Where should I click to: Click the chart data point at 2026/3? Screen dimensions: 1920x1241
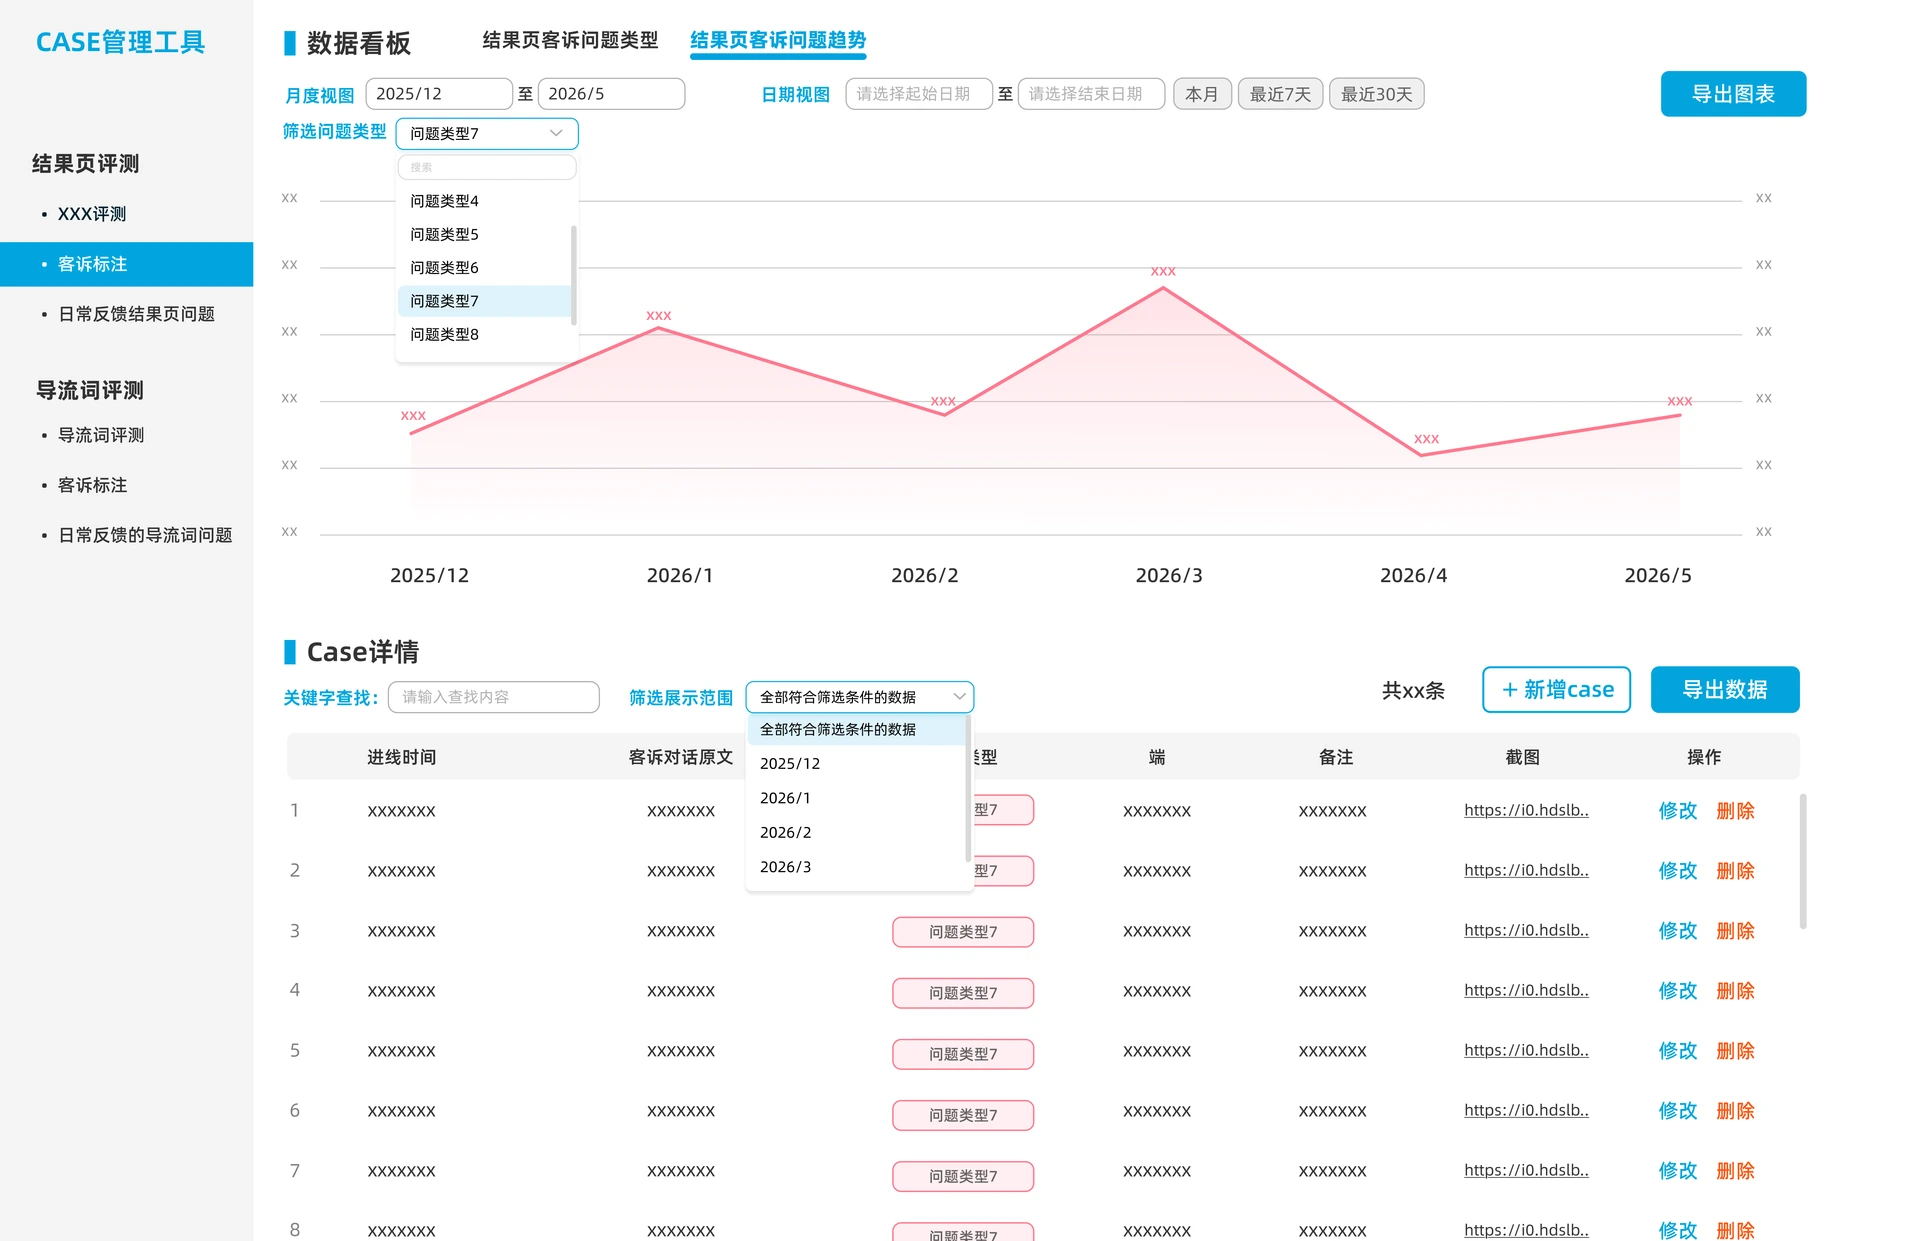[1163, 288]
